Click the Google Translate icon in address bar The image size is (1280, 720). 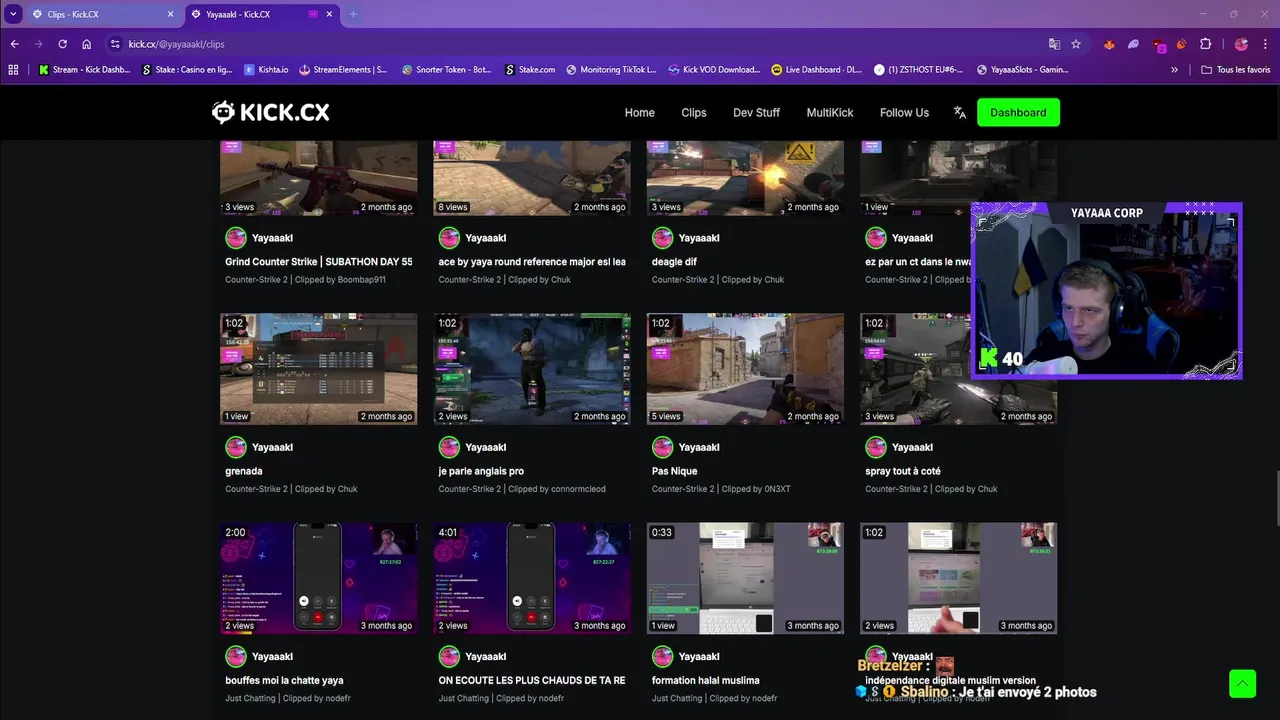pyautogui.click(x=1054, y=44)
